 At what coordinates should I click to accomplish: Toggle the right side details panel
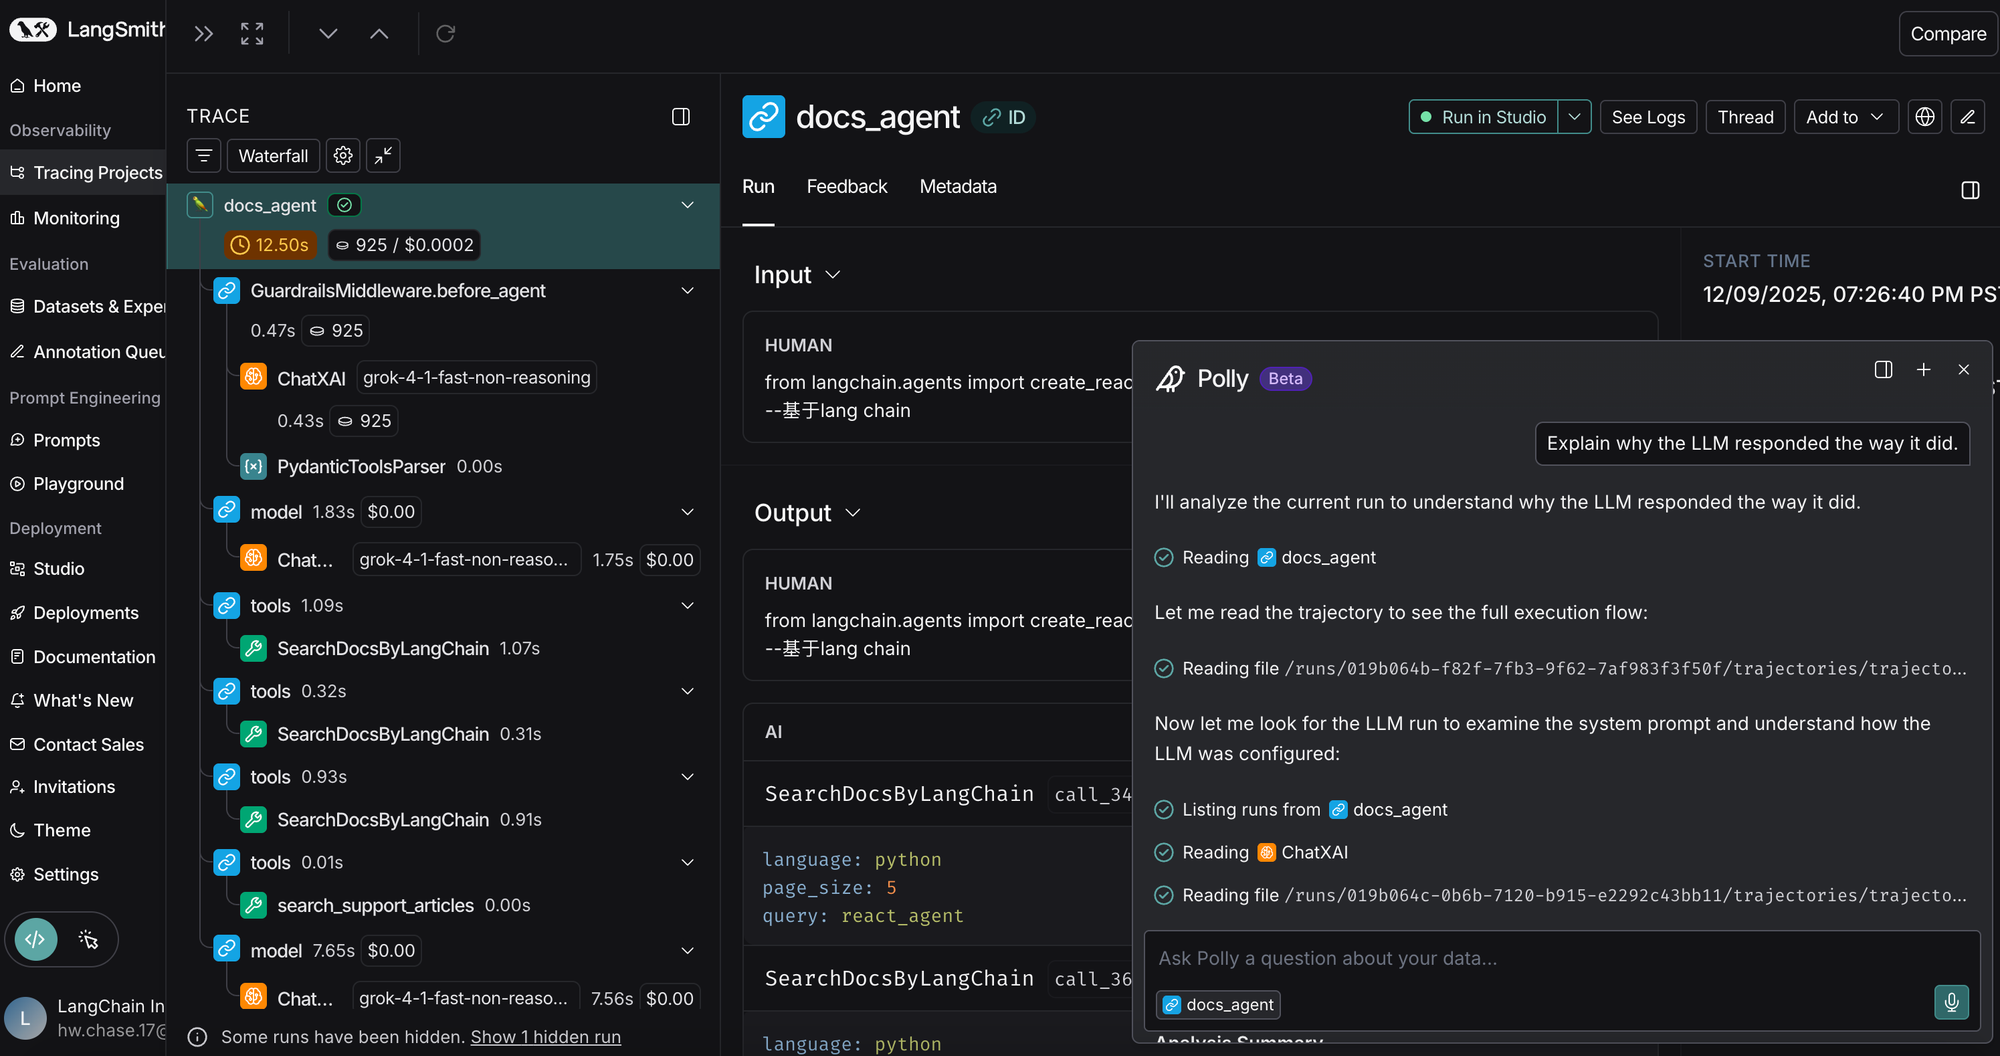(1970, 190)
